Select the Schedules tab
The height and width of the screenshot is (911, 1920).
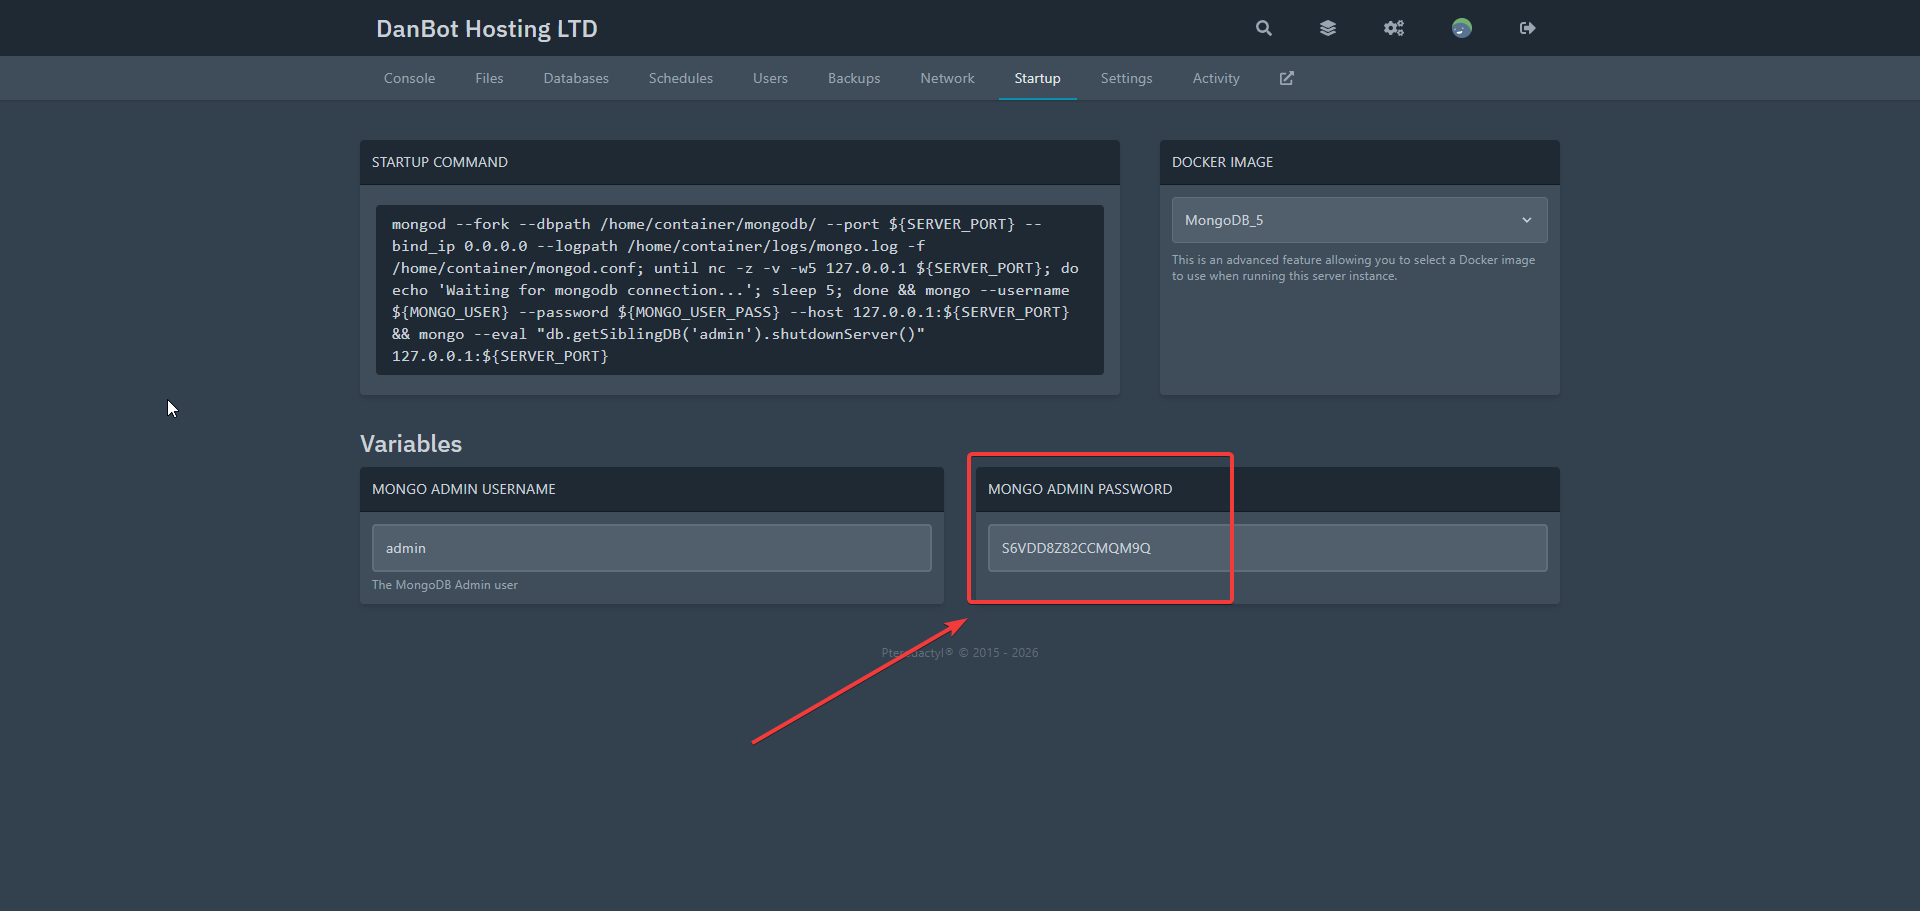(680, 78)
